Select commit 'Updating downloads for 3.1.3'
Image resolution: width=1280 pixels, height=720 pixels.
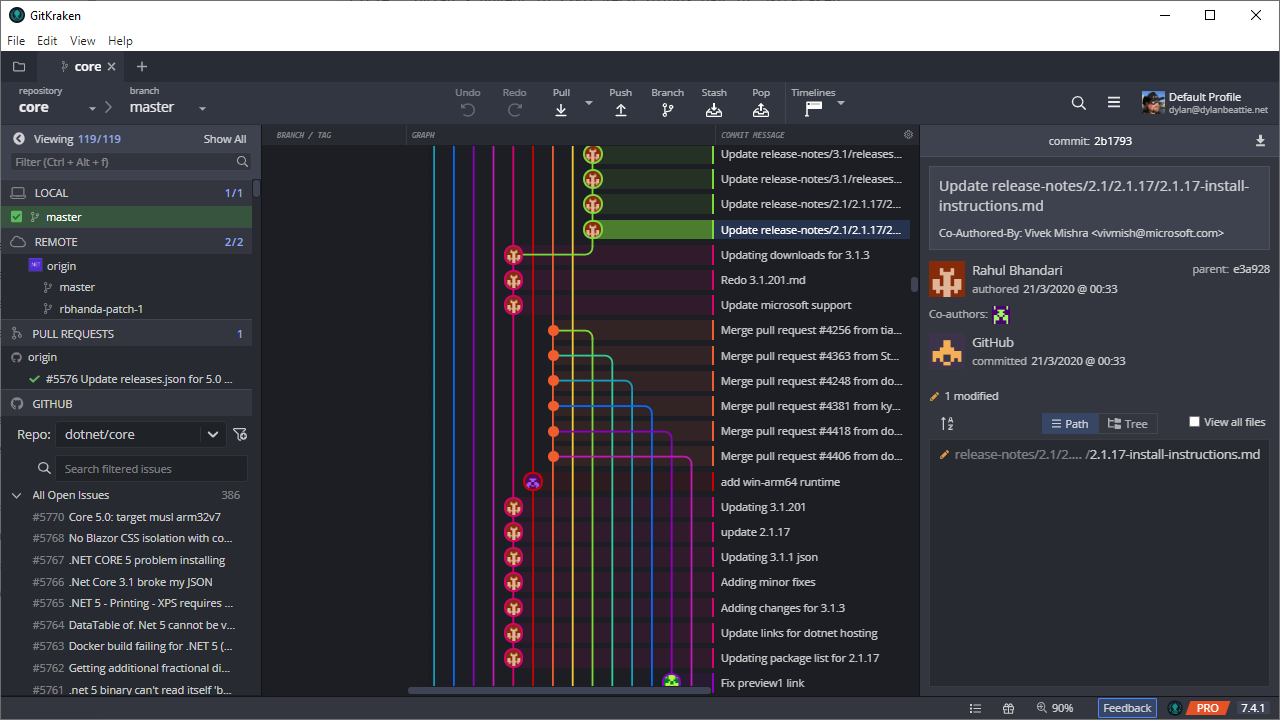(x=795, y=255)
